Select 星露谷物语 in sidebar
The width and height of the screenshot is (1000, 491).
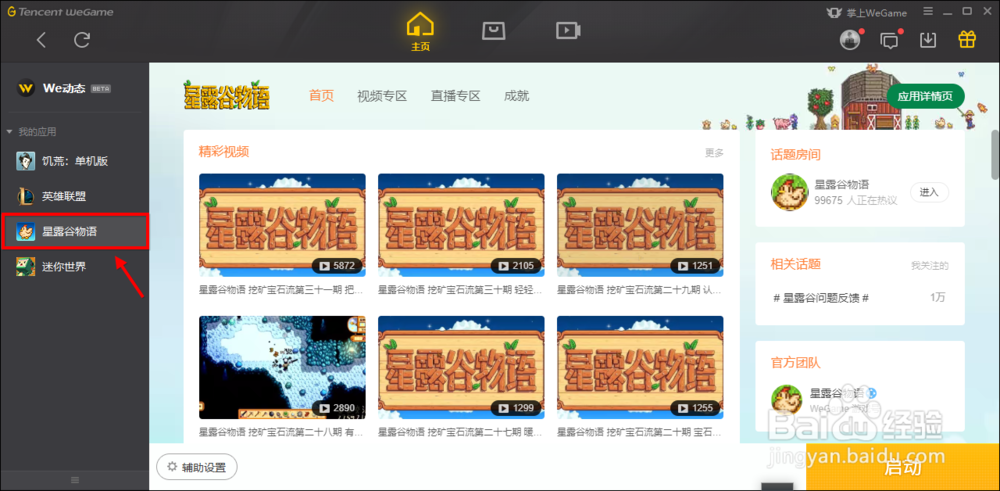[x=75, y=231]
